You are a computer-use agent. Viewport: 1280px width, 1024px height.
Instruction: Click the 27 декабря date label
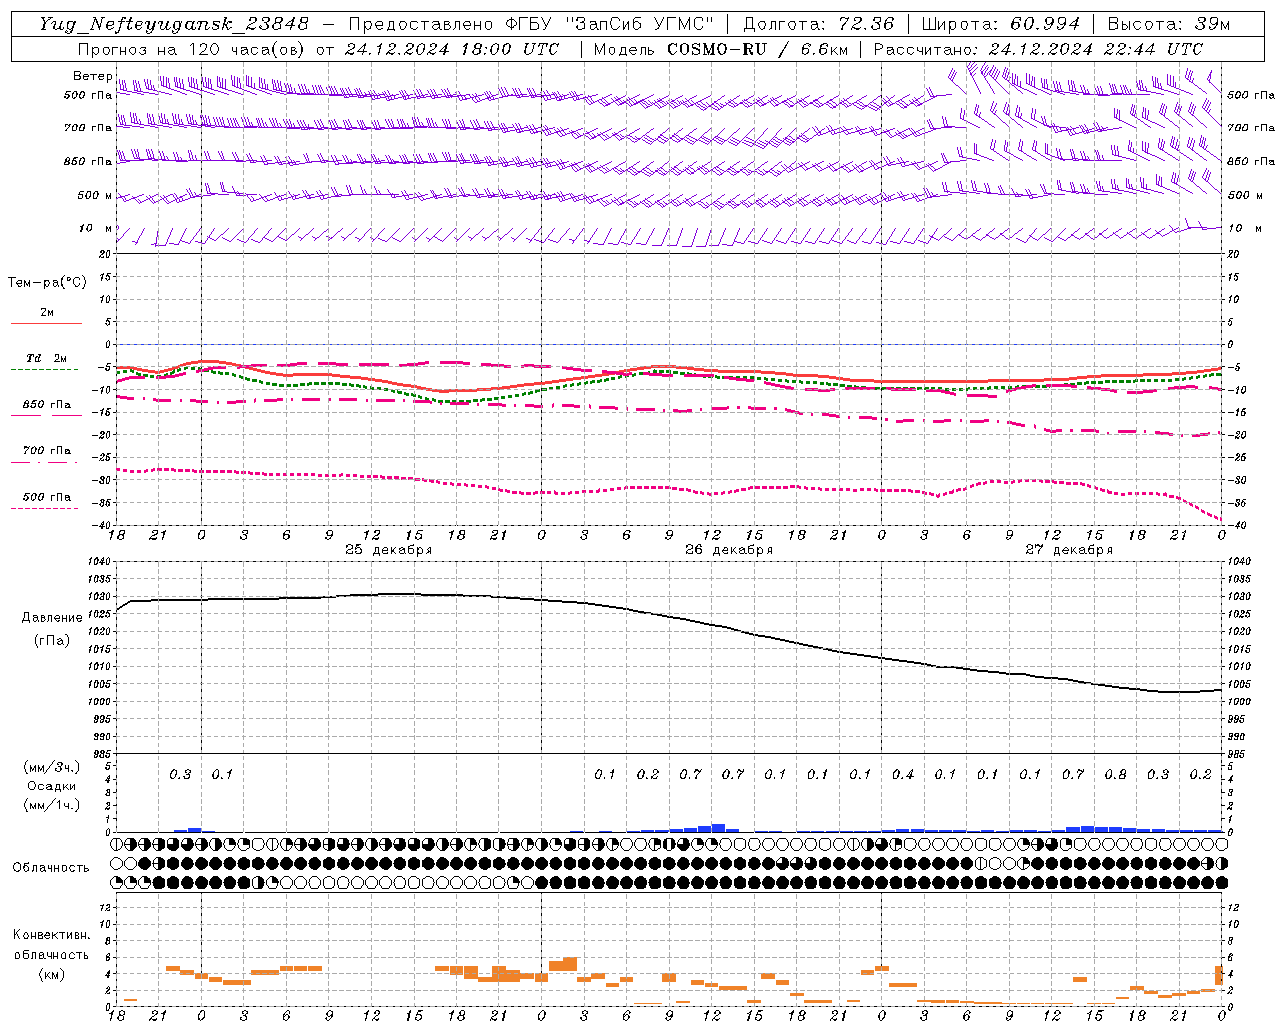coord(1069,550)
